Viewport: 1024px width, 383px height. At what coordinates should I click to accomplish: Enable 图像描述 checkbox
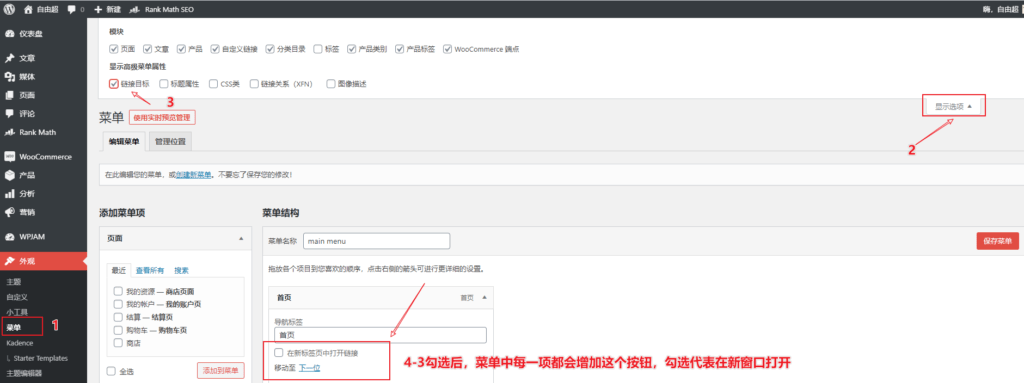(331, 84)
